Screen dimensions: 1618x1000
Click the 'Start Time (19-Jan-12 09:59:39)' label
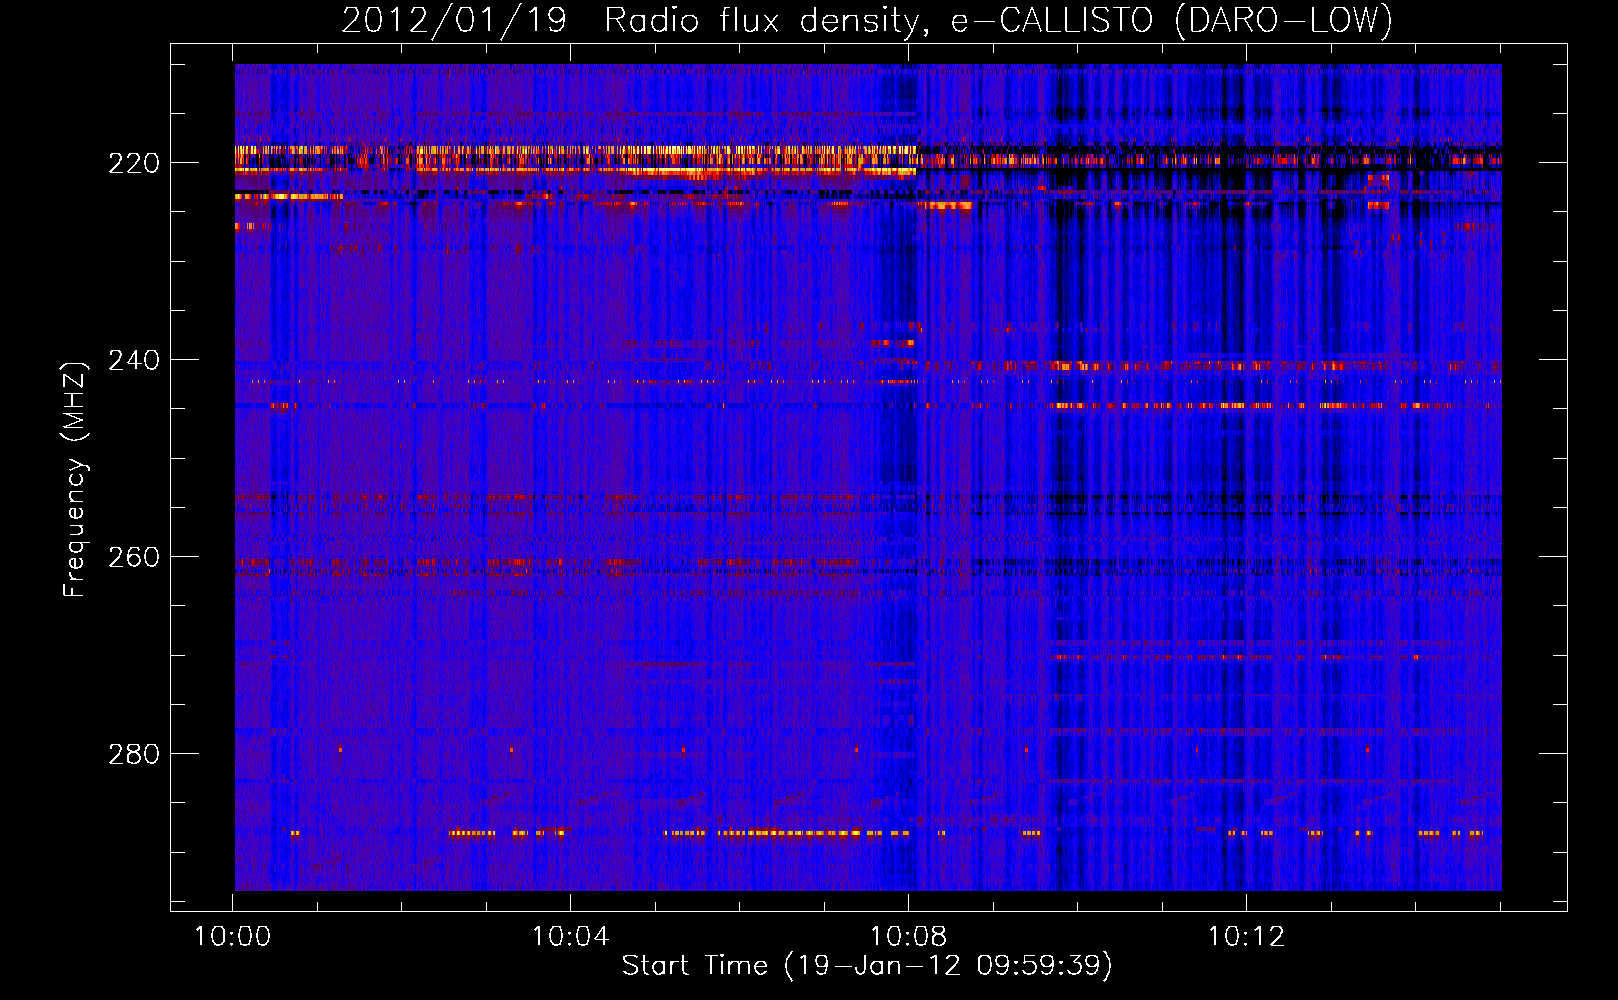pos(867,966)
